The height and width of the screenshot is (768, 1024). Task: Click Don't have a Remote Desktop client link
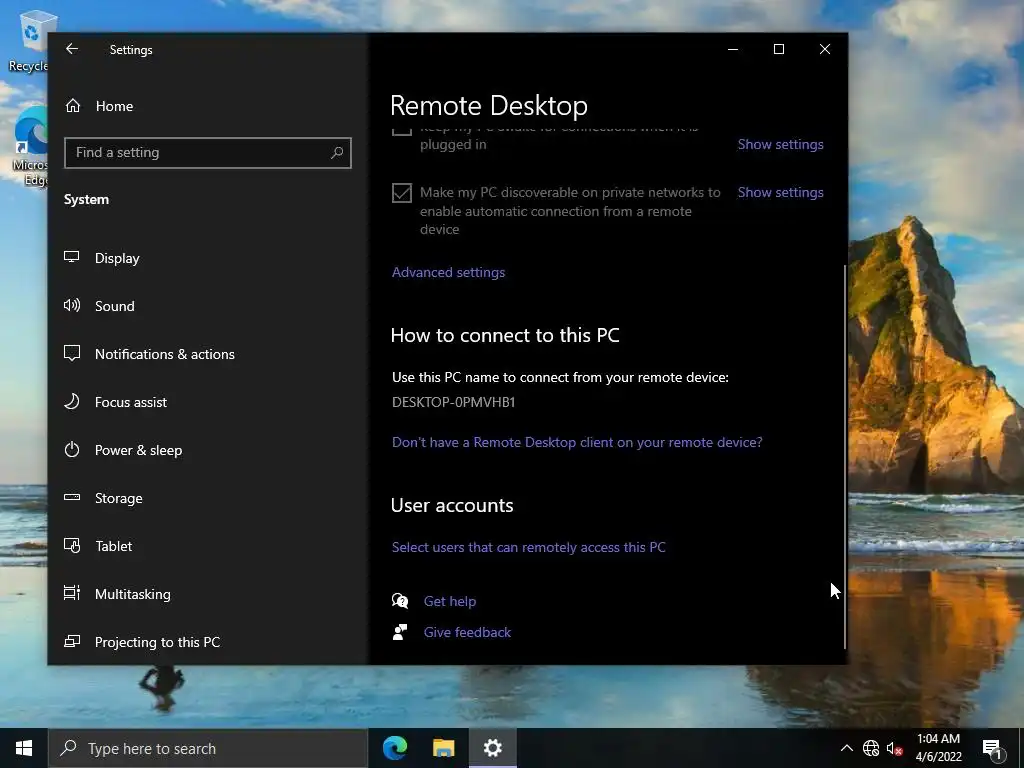577,442
